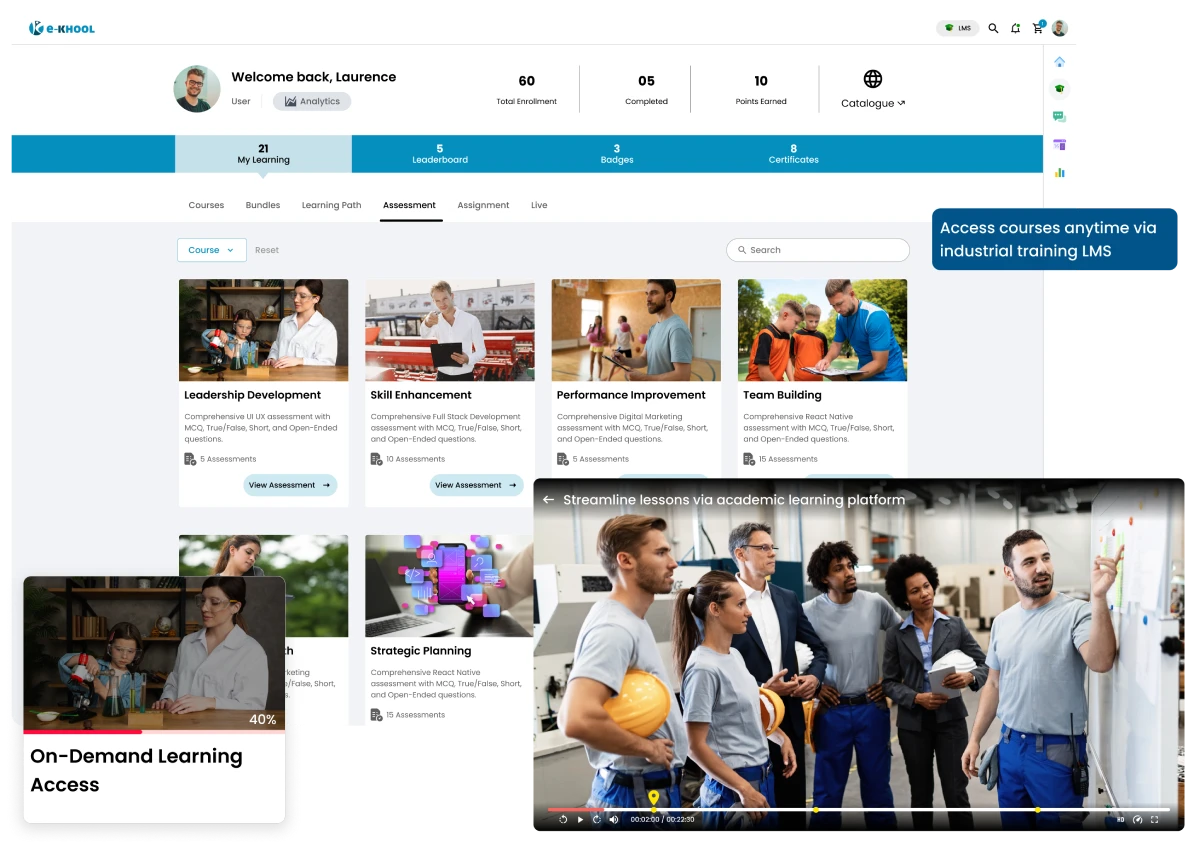This screenshot has height=847, width=1200.
Task: Open the Analytics dropdown next to User
Action: (312, 101)
